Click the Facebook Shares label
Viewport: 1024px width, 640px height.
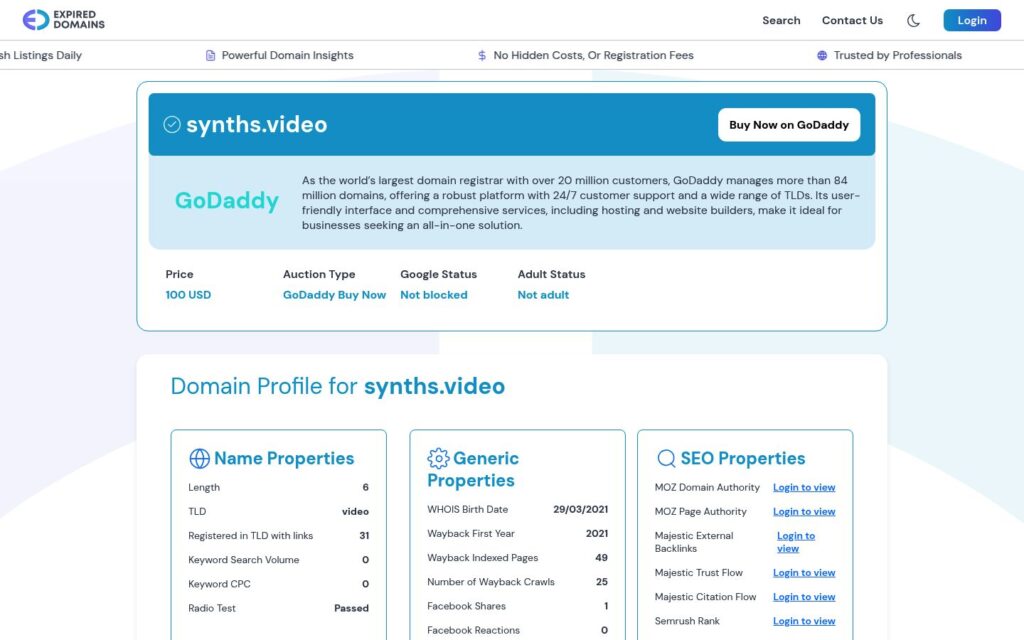(x=466, y=606)
